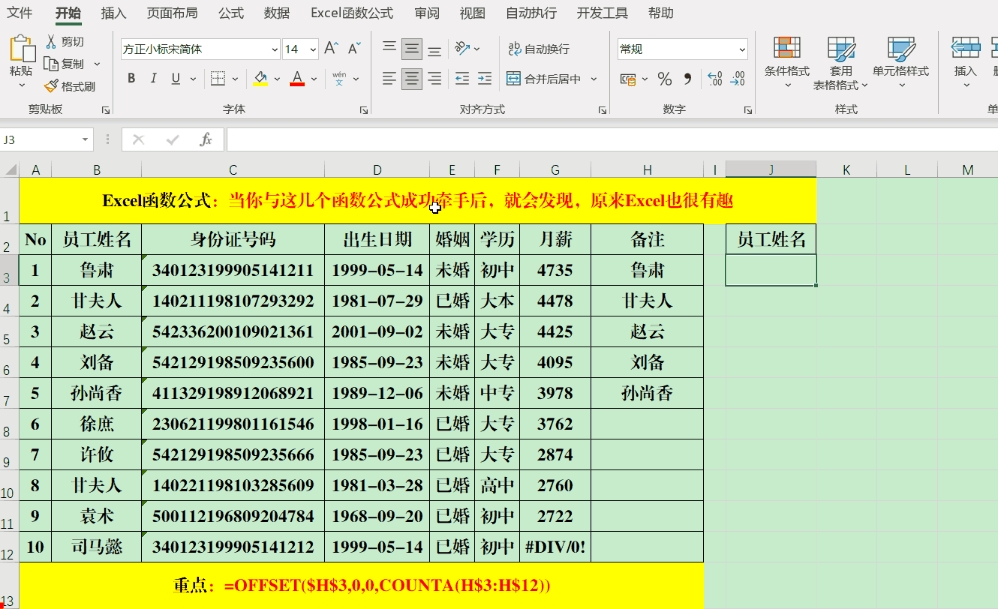The width and height of the screenshot is (998, 609).
Task: Toggle italic formatting with I
Action: pyautogui.click(x=154, y=79)
